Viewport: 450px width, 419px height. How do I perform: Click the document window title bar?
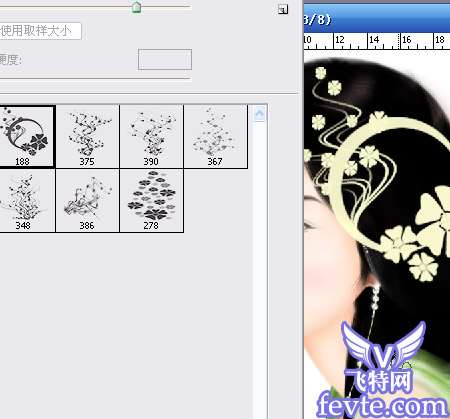coord(377,19)
